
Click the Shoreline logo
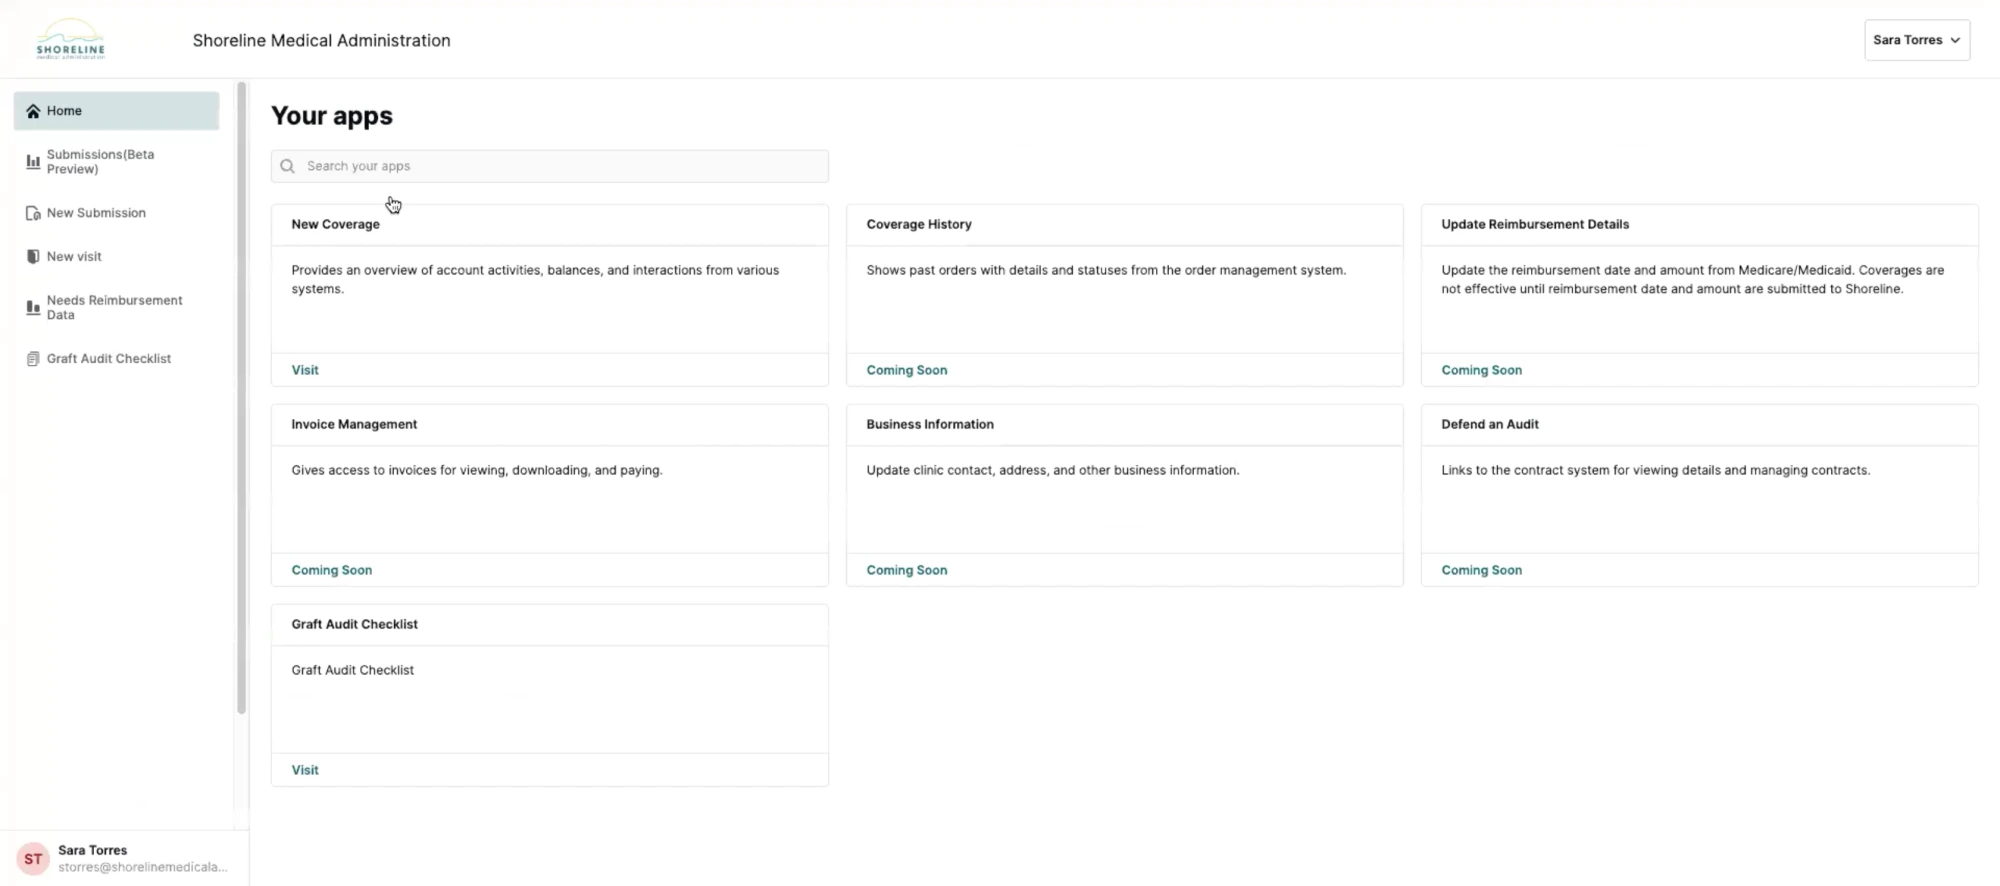pyautogui.click(x=71, y=40)
